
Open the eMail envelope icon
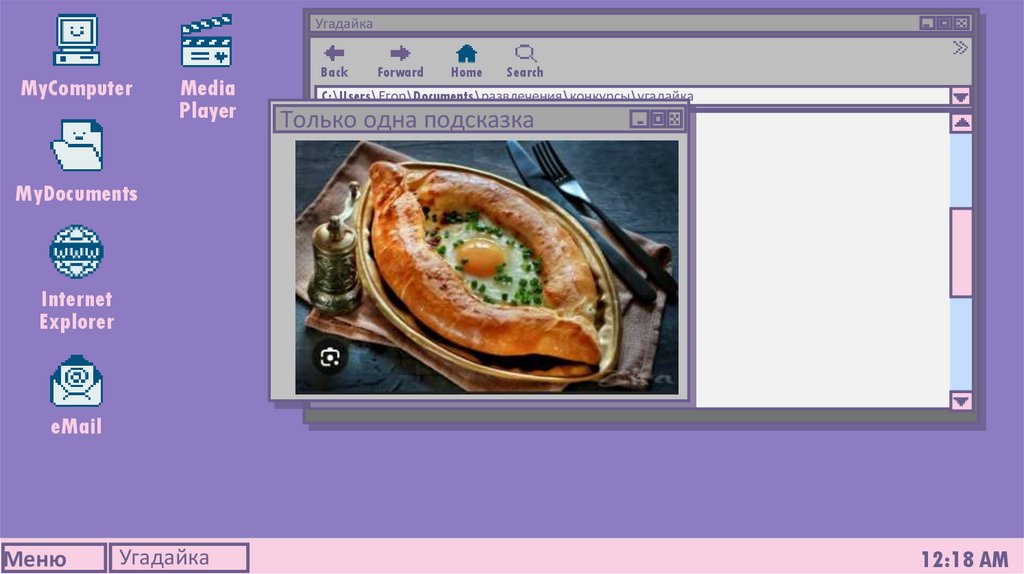pyautogui.click(x=76, y=381)
